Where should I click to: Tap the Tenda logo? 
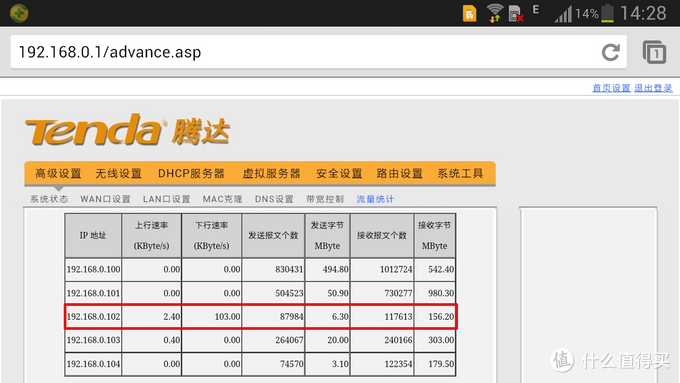point(127,130)
